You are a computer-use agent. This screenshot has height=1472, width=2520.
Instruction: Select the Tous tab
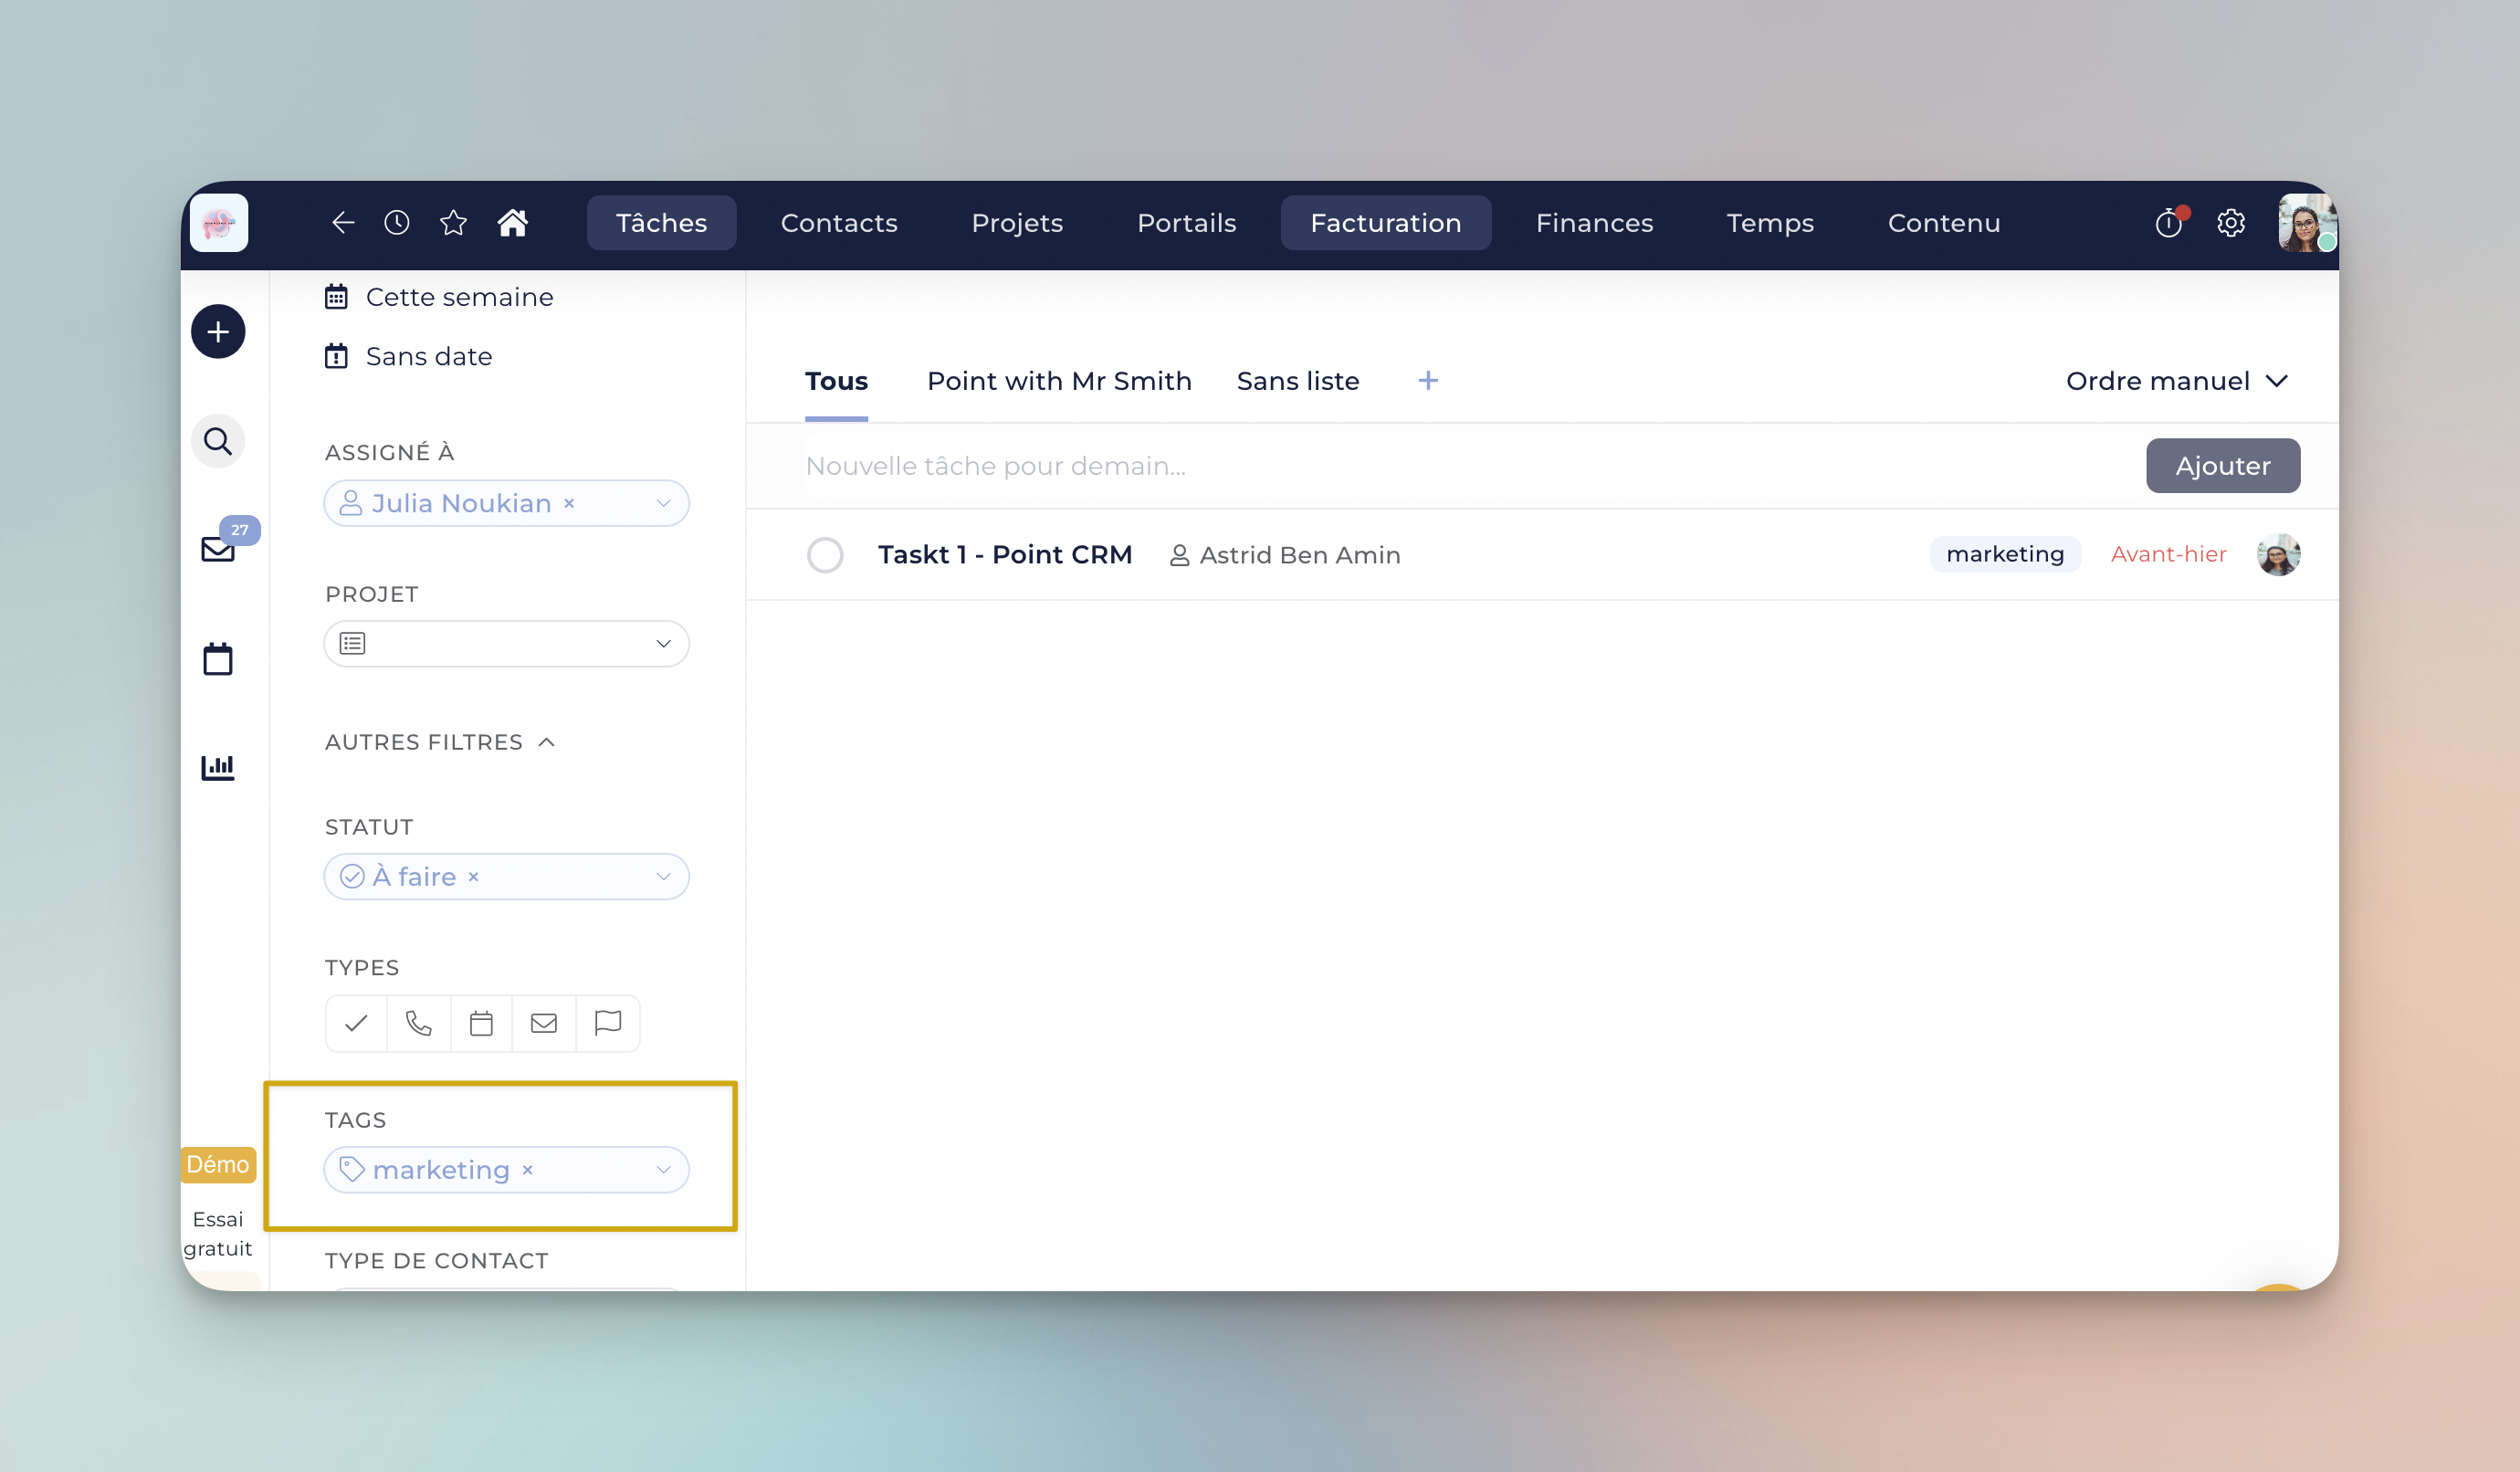[x=837, y=381]
